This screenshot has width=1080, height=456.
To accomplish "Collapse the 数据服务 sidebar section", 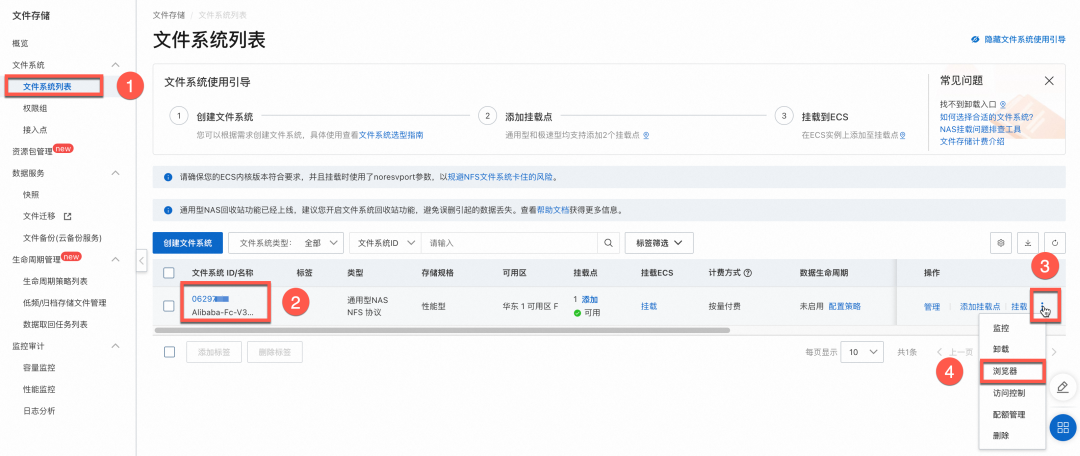I will click(116, 173).
